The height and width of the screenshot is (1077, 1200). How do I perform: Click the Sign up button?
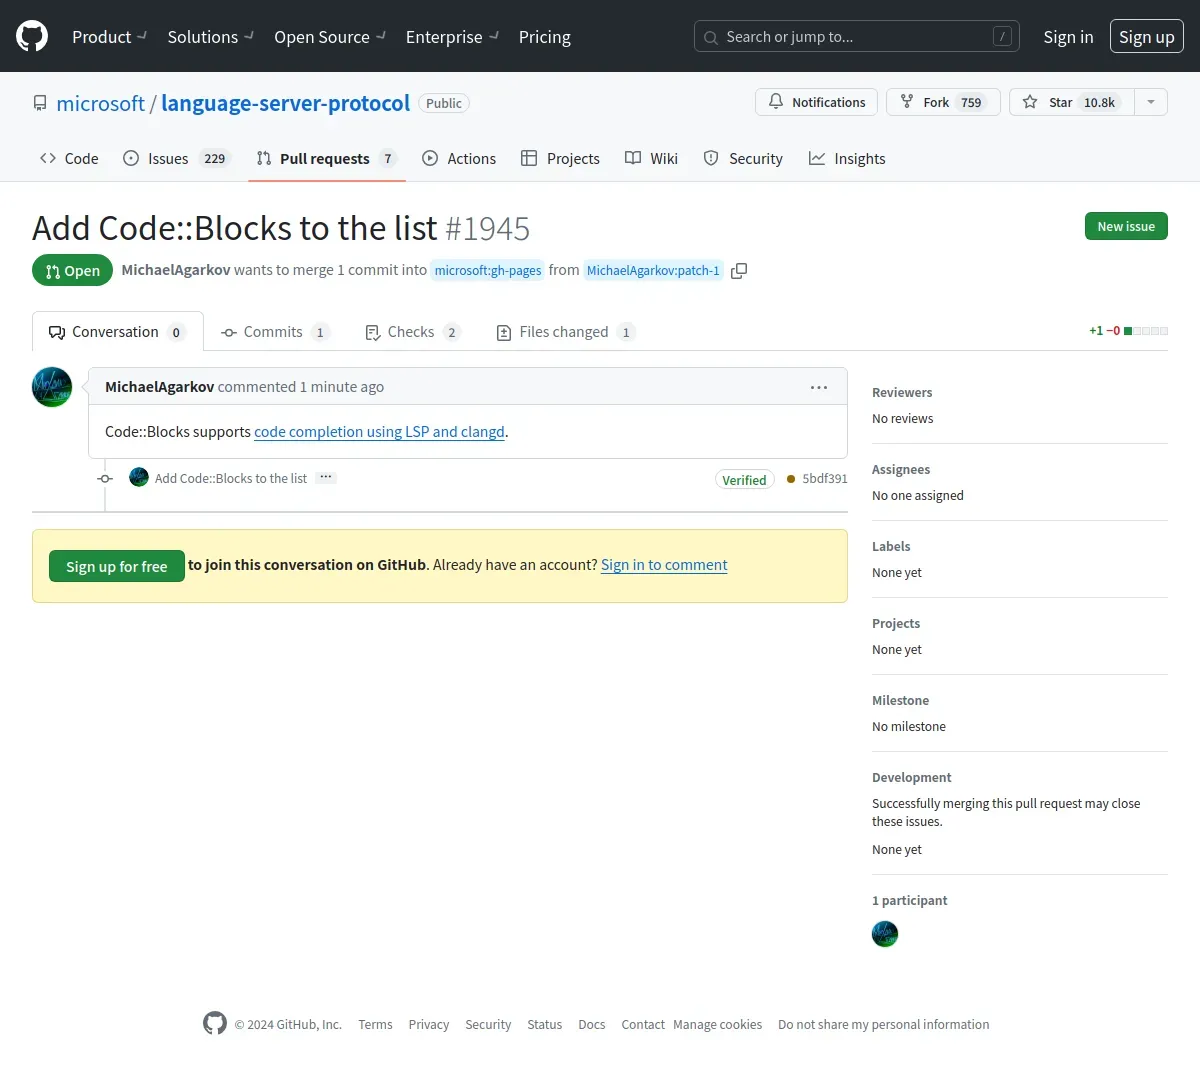(x=1147, y=37)
